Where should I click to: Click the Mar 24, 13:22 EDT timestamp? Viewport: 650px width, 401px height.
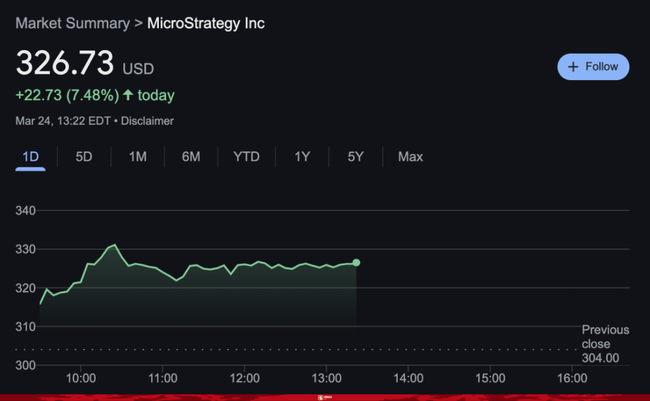[63, 121]
